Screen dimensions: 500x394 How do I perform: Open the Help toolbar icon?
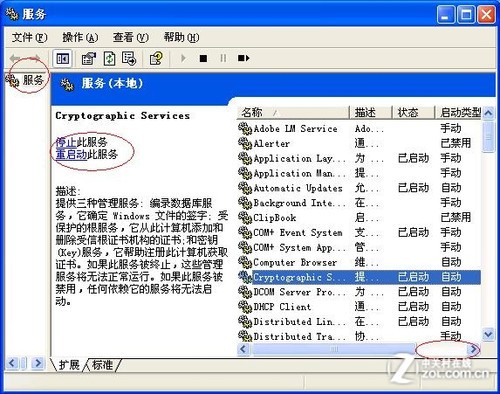156,59
